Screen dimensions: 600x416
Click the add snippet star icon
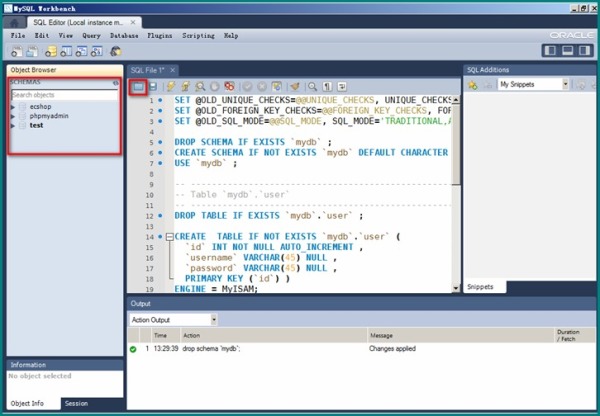coord(473,85)
